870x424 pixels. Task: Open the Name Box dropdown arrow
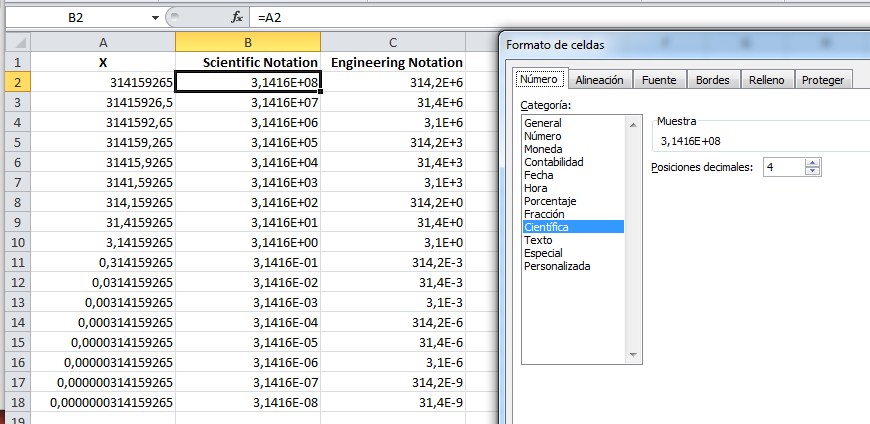pyautogui.click(x=155, y=18)
